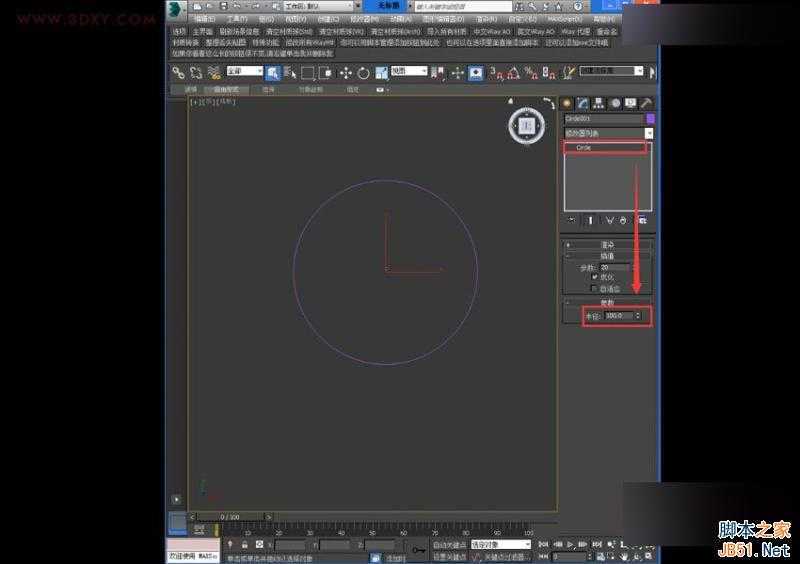The image size is (800, 564).
Task: Collapse the Interpolation rollout
Action: (x=608, y=256)
